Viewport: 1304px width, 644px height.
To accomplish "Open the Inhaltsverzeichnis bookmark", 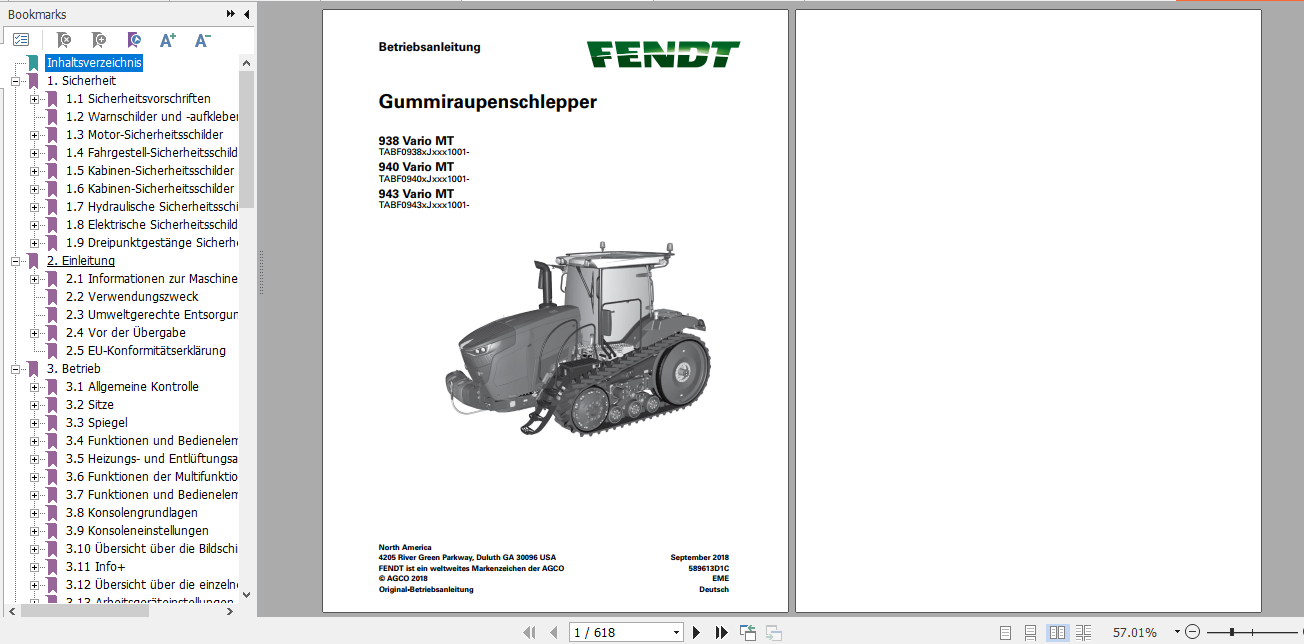I will pos(94,63).
